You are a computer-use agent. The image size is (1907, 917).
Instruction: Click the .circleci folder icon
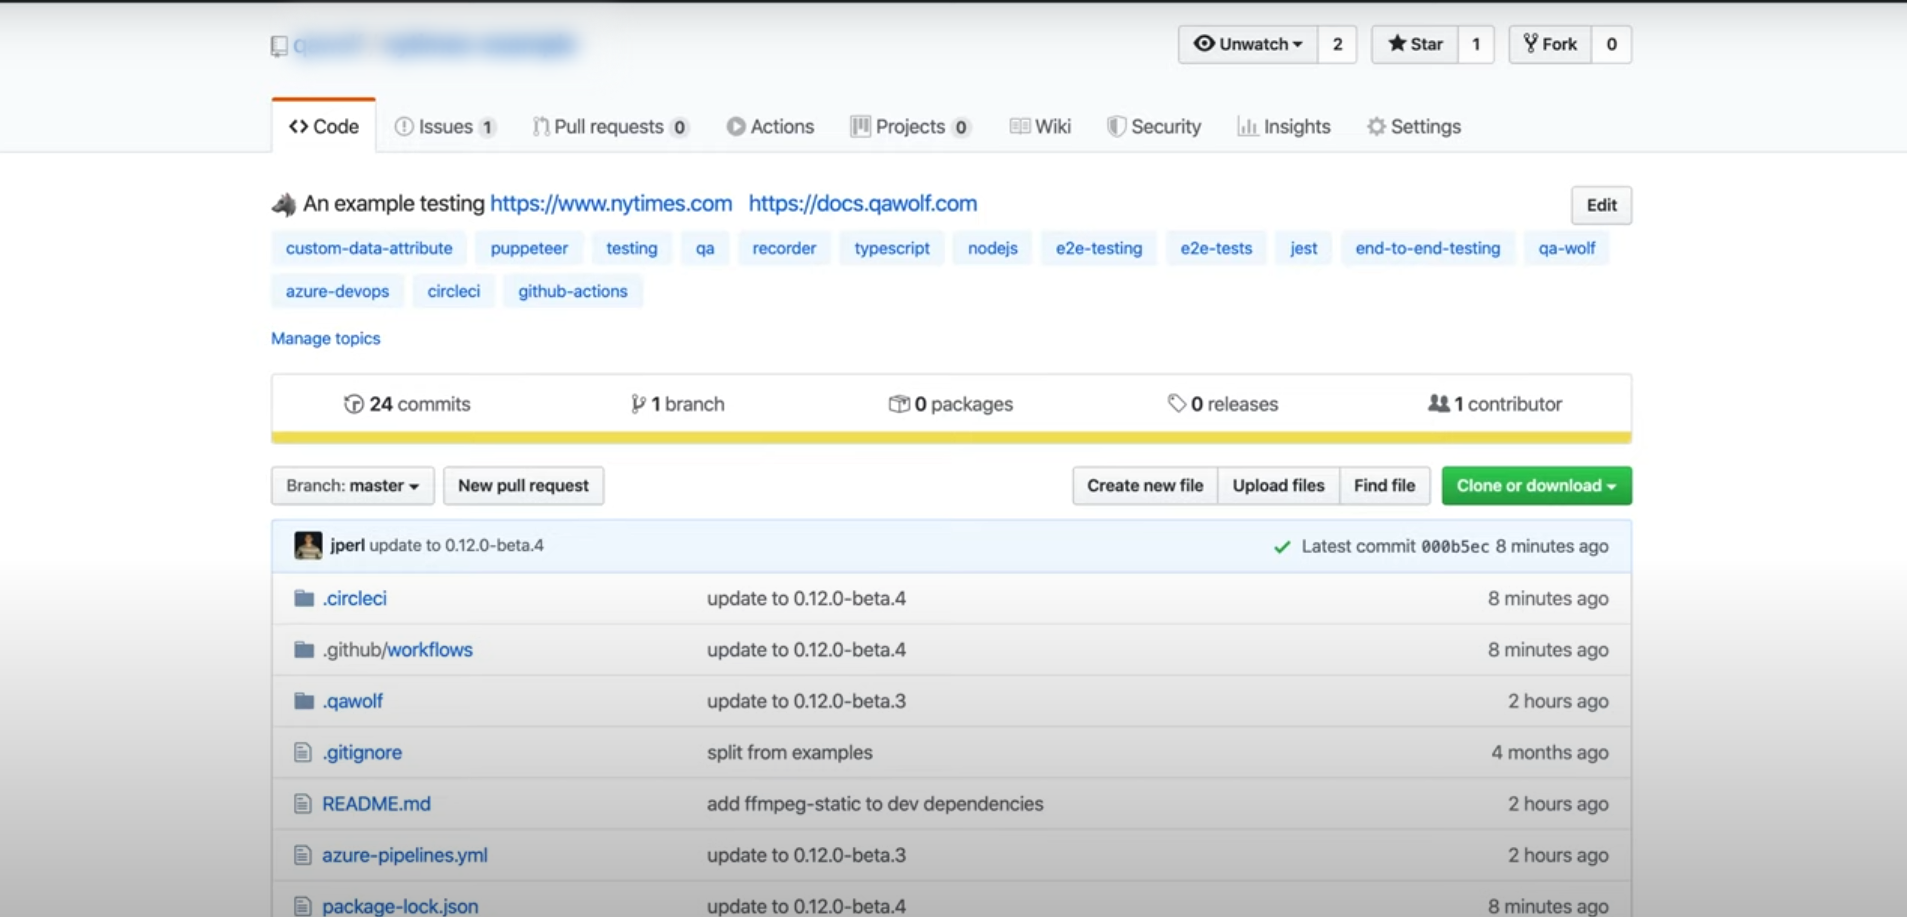coord(304,598)
